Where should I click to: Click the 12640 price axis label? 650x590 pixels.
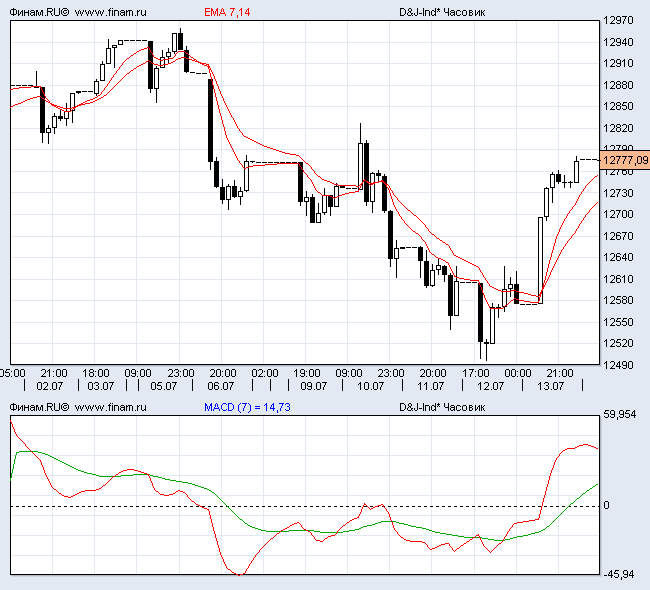tap(618, 257)
